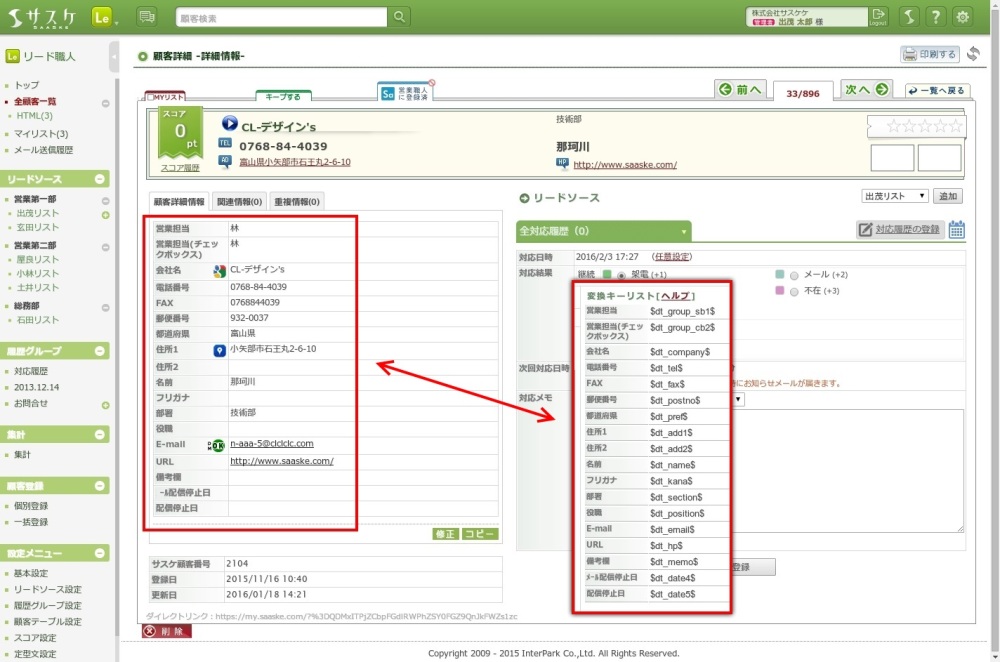Image resolution: width=1000 pixels, height=662 pixels.
Task: Click the map pin icon beside 住所1
Action: [219, 350]
